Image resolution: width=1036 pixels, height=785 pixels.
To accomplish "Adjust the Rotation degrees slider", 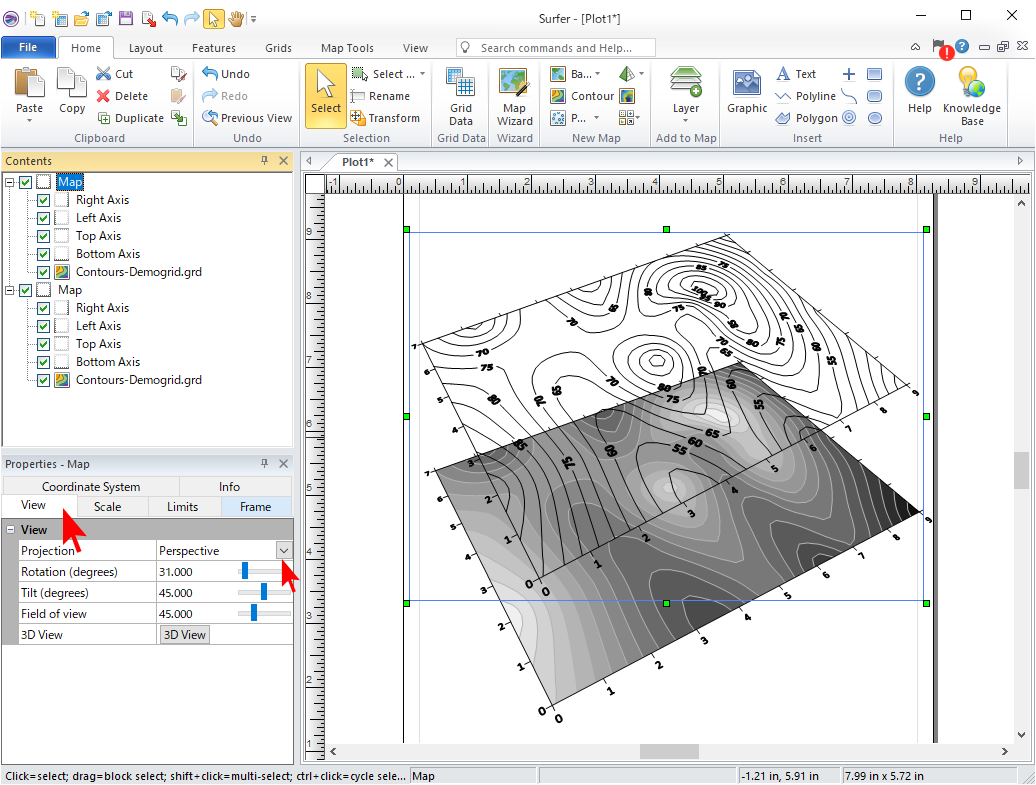I will pyautogui.click(x=245, y=572).
